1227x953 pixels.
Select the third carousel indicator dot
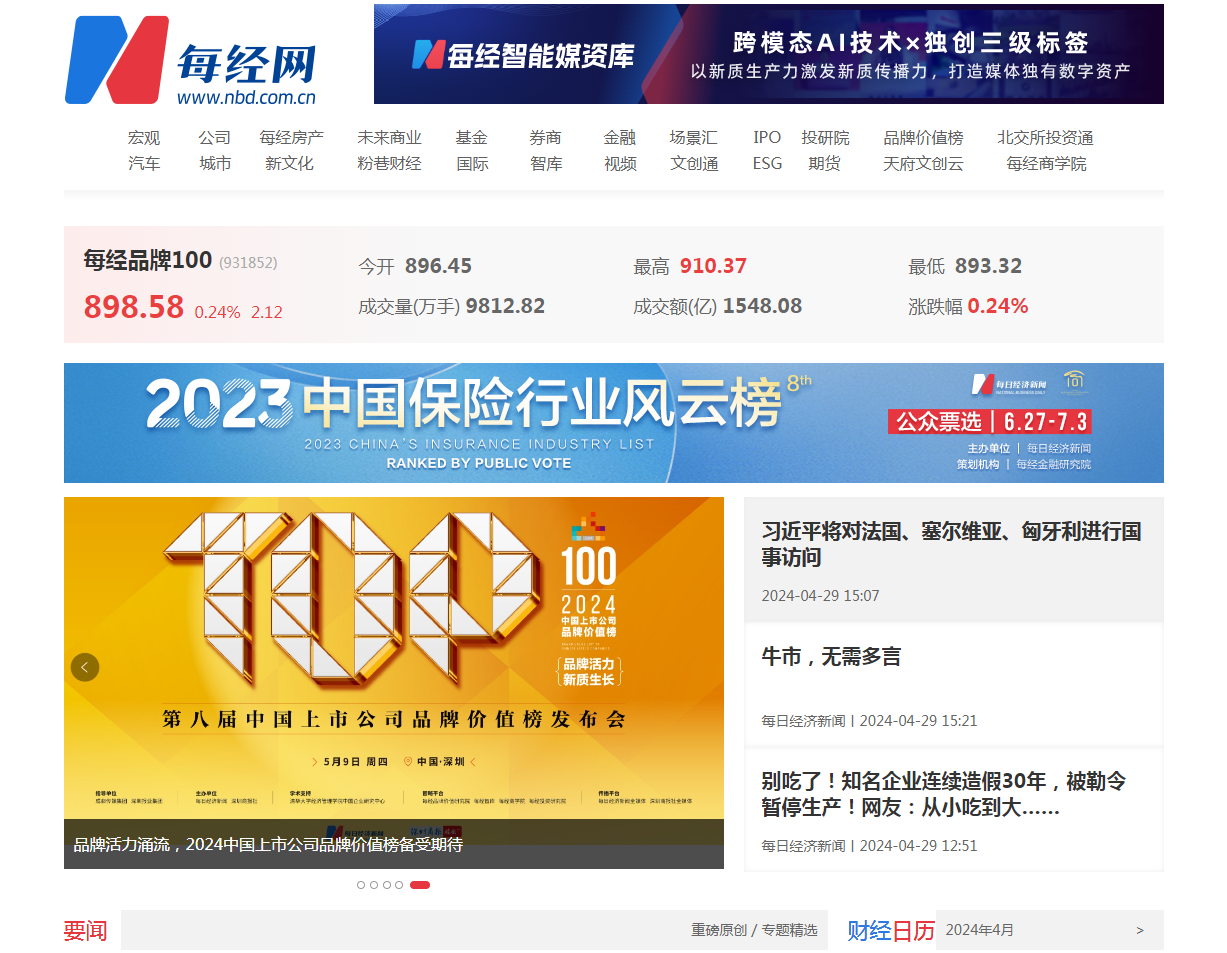pos(387,885)
